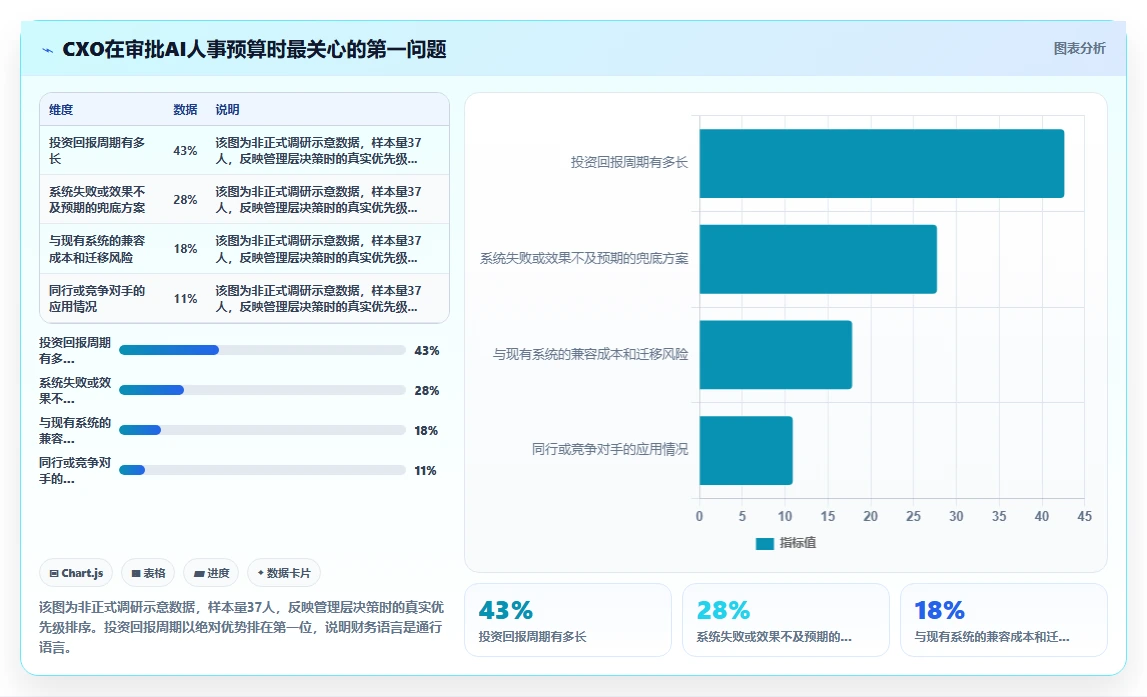Click the x-axis tick label 45
The image size is (1147, 697).
pos(1084,516)
